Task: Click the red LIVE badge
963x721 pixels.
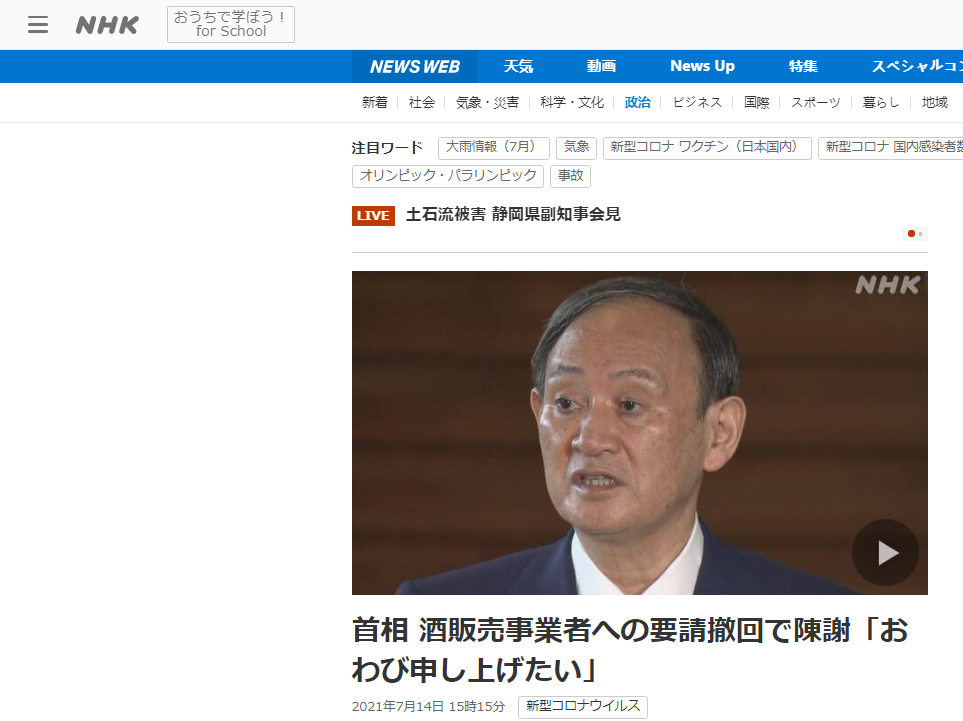Action: click(x=373, y=216)
